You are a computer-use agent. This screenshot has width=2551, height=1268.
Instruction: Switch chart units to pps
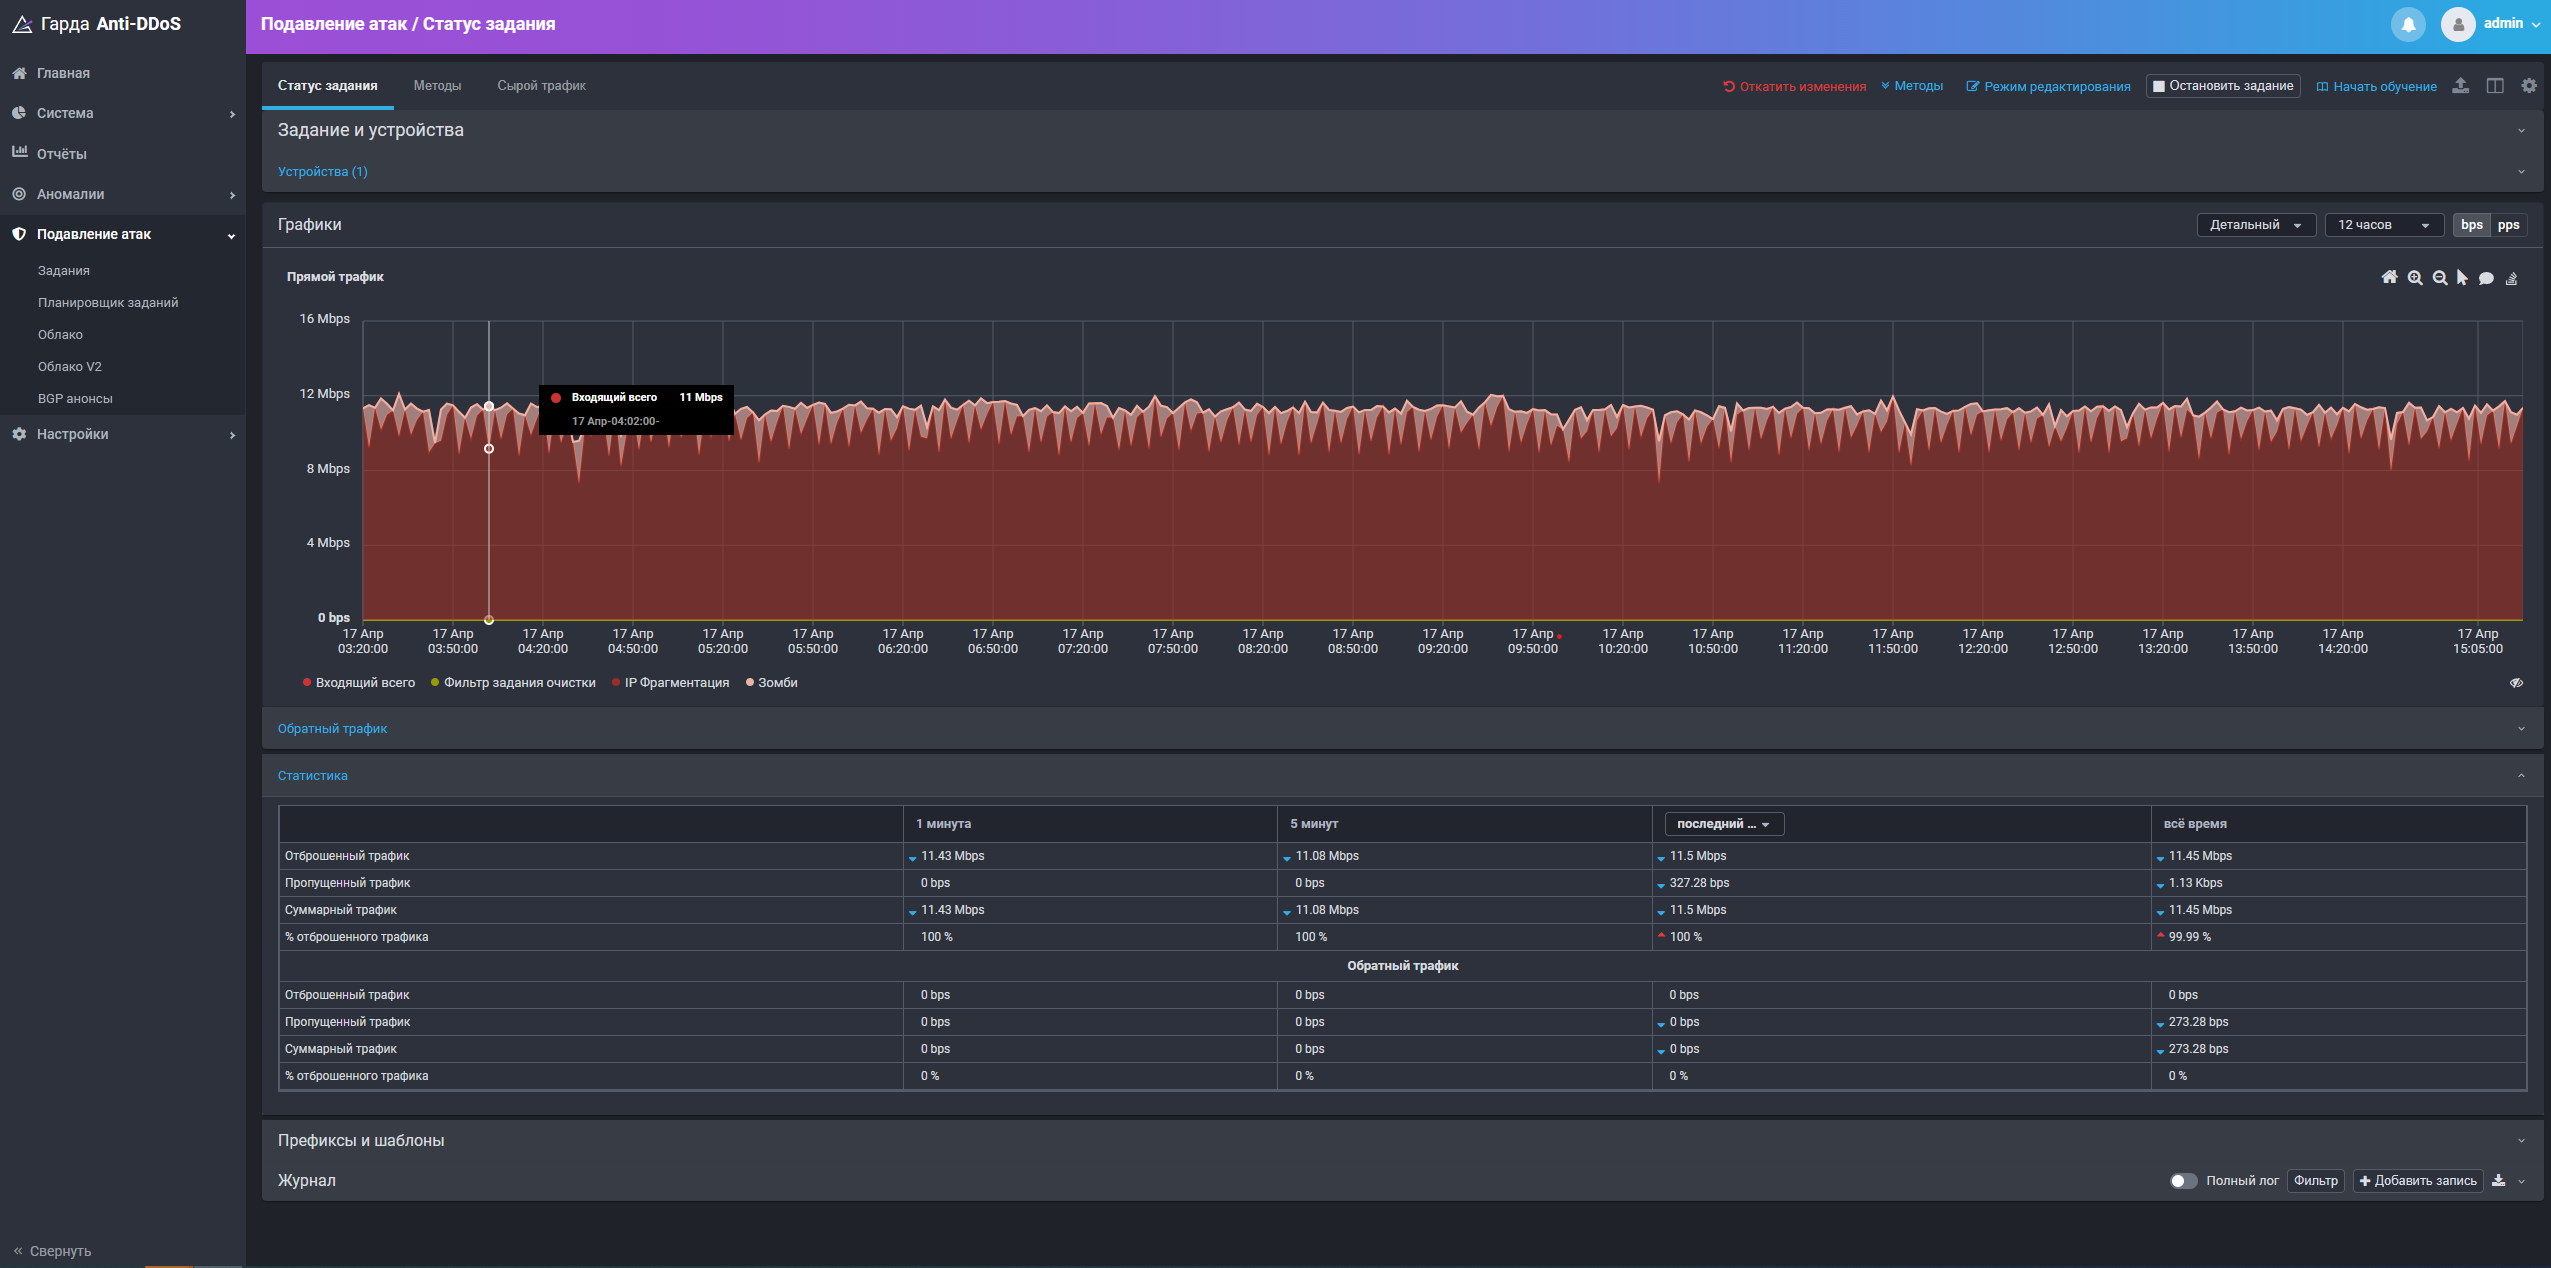pos(2508,225)
